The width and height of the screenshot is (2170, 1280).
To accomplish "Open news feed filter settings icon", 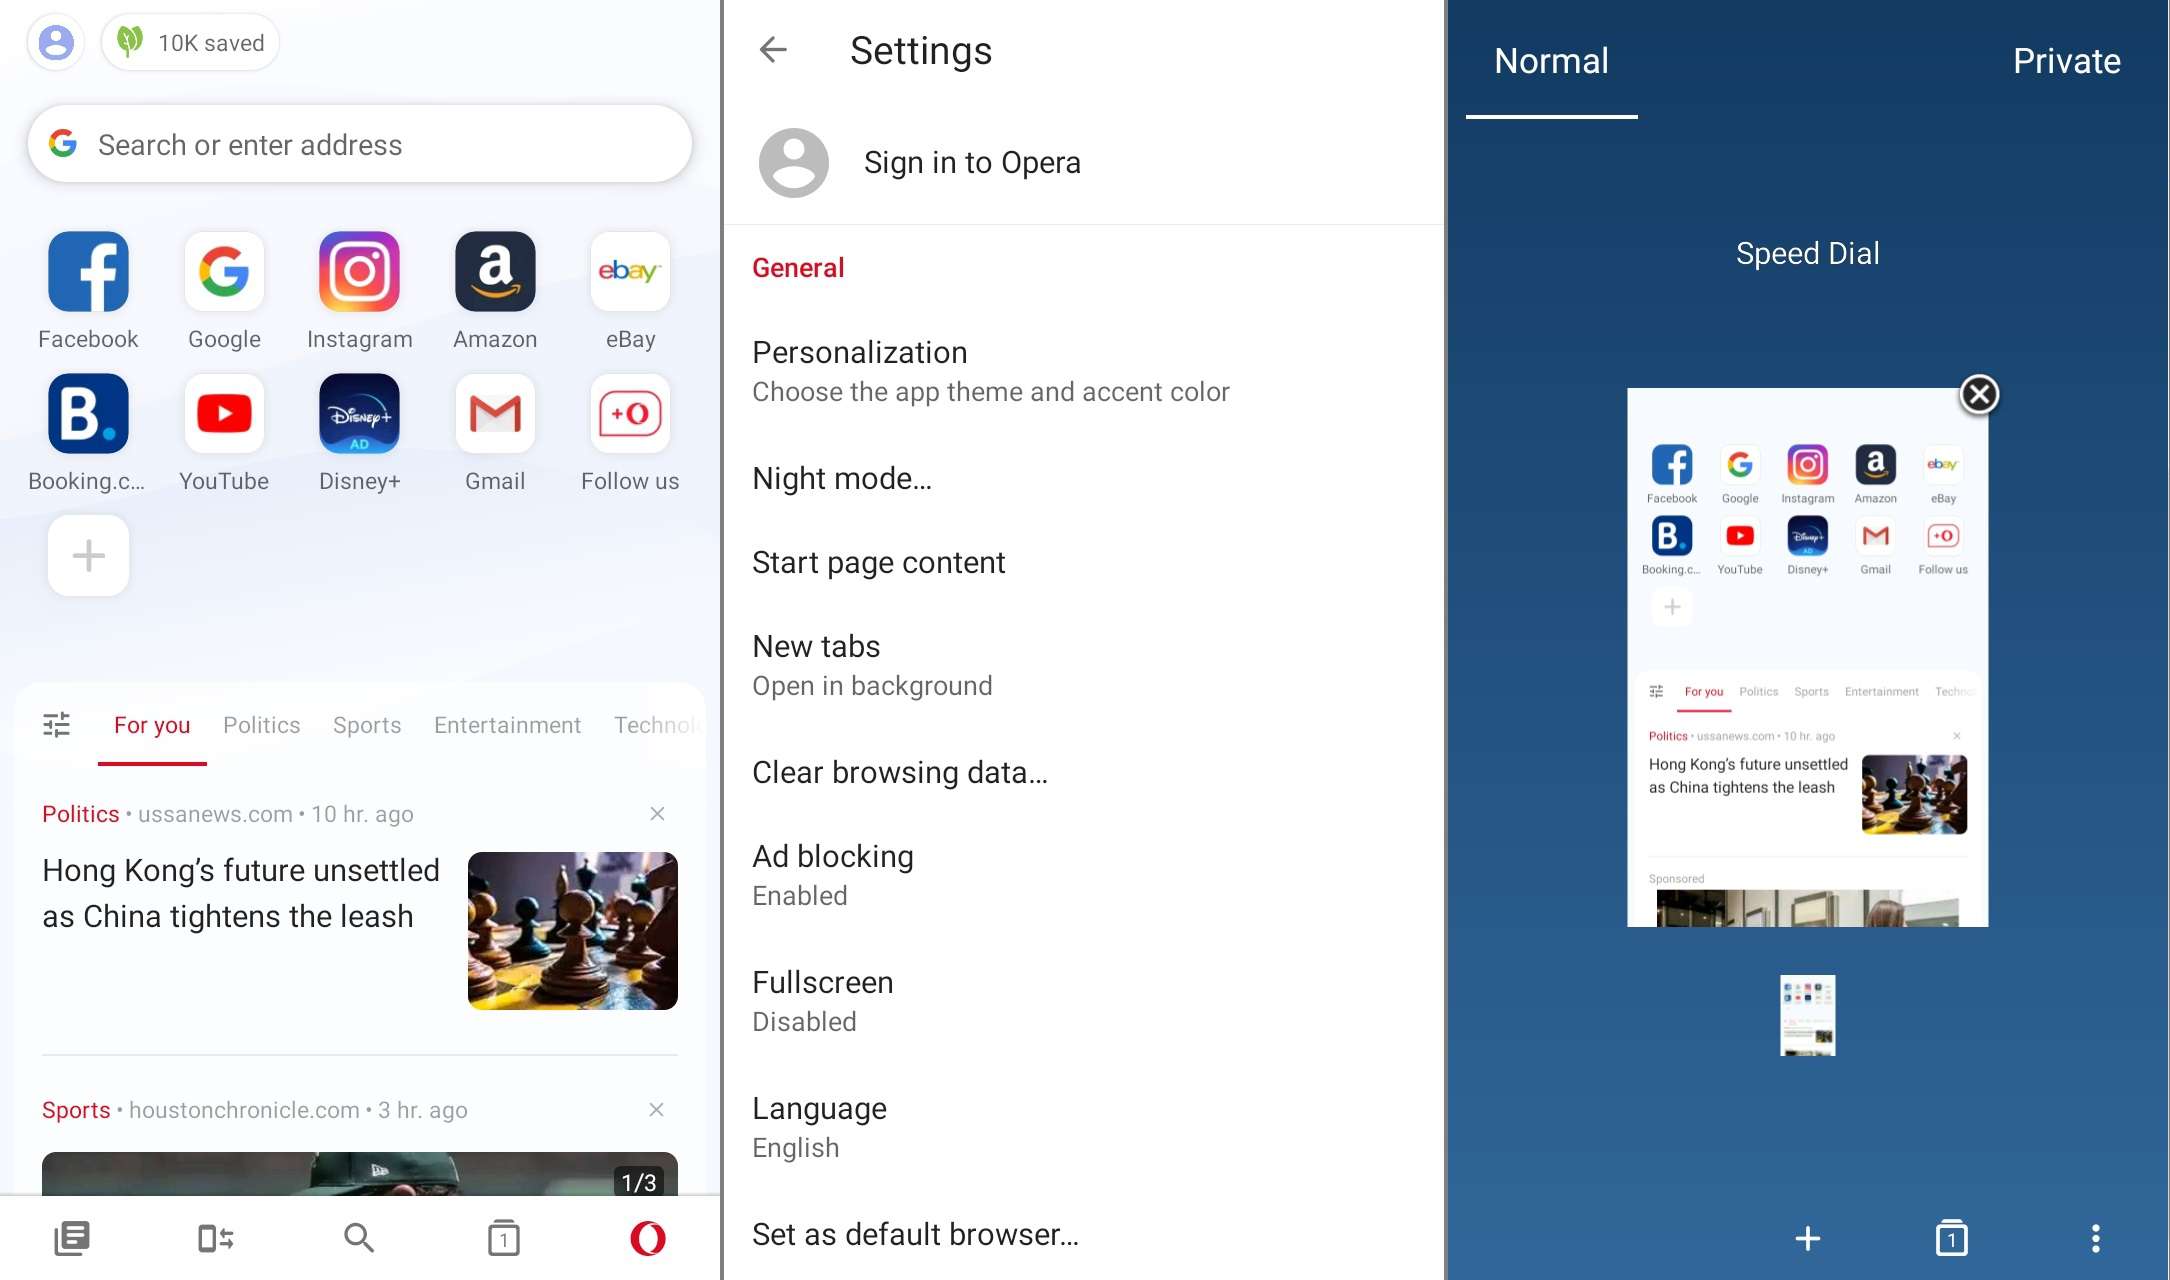I will (x=57, y=724).
